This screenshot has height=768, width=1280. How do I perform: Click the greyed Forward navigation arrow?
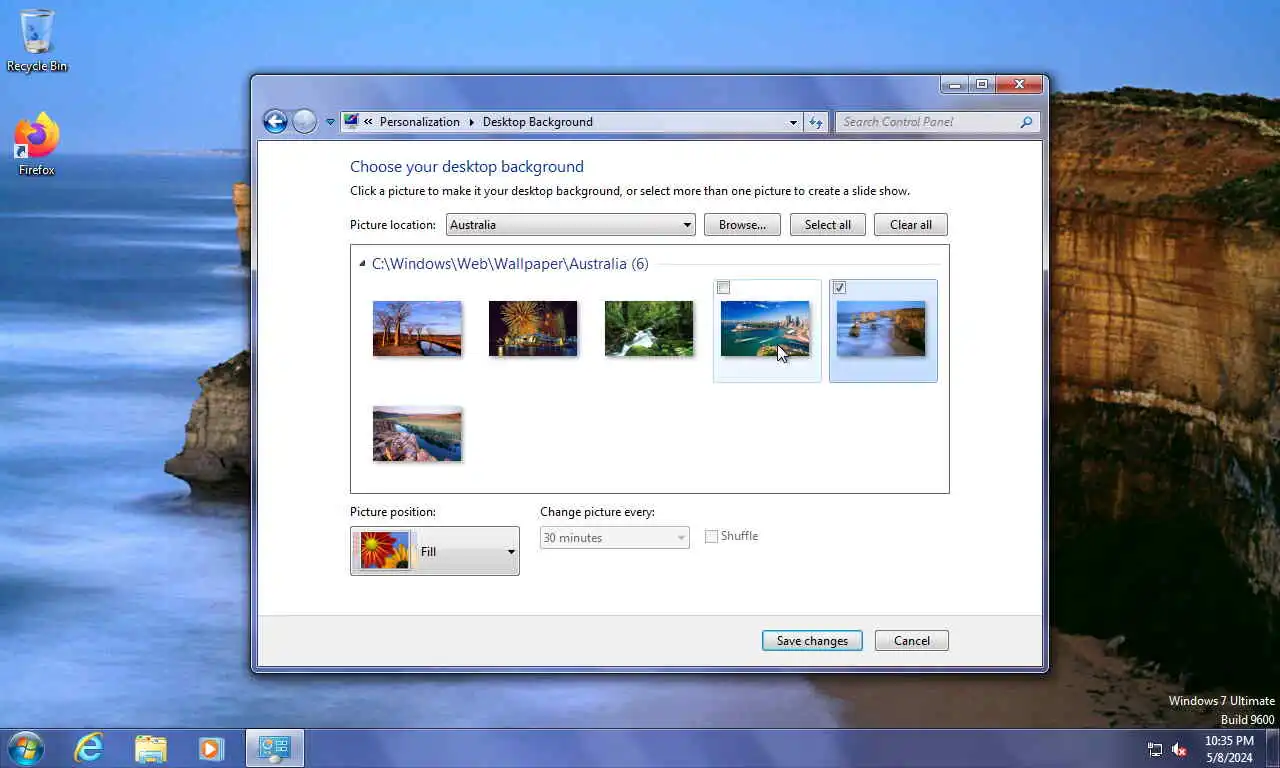pos(305,122)
